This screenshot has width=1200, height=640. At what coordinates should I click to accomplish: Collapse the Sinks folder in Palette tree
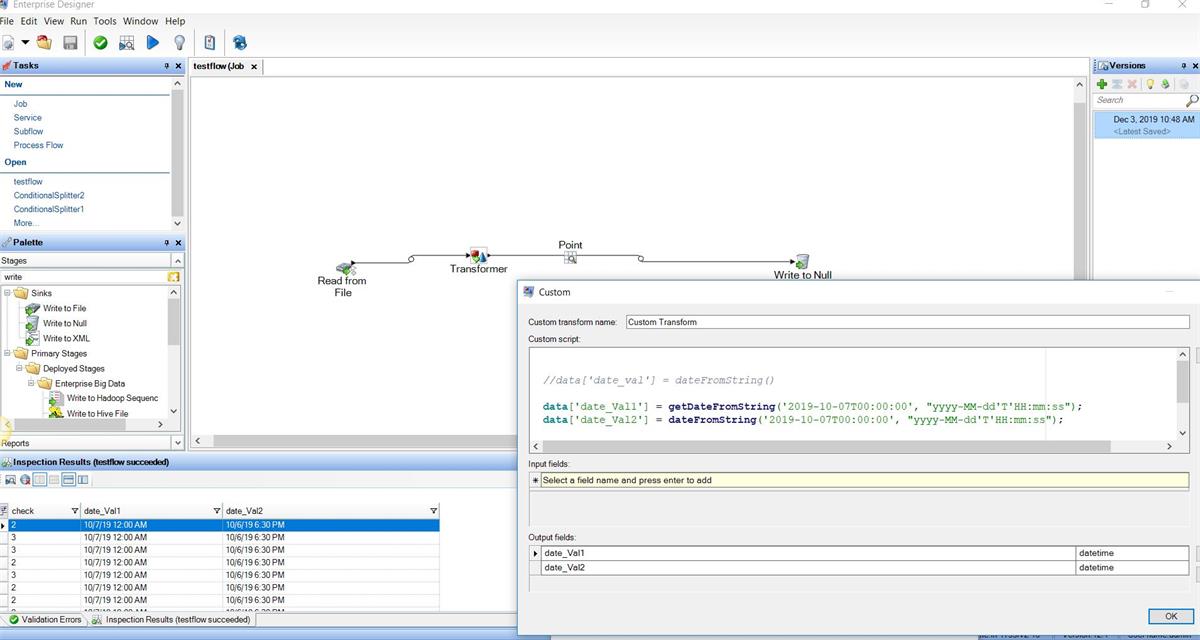click(6, 293)
